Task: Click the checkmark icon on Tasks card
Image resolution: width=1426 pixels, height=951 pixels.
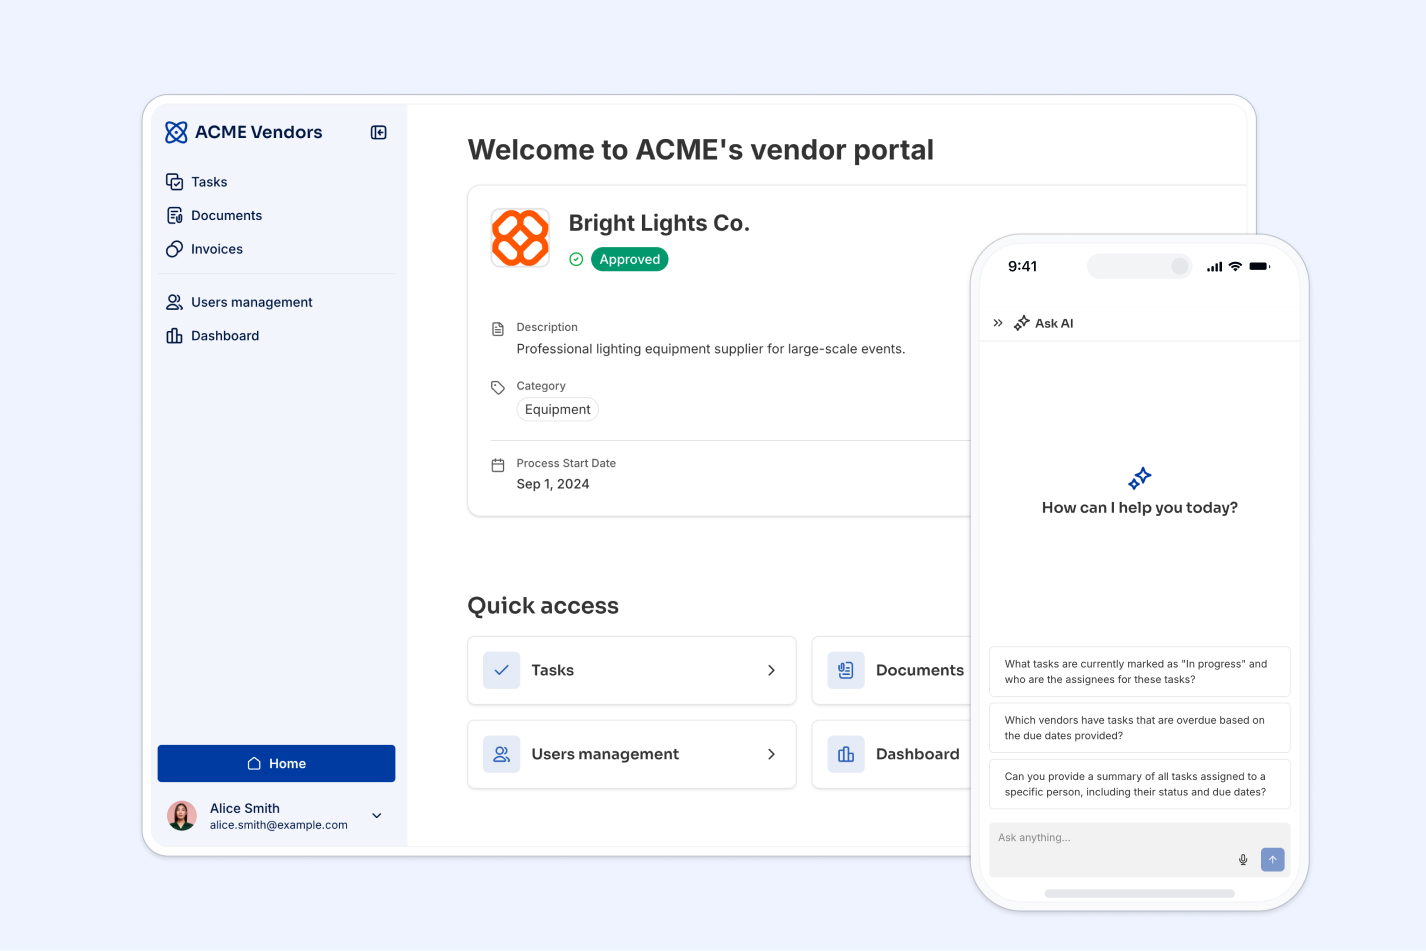Action: click(x=502, y=670)
